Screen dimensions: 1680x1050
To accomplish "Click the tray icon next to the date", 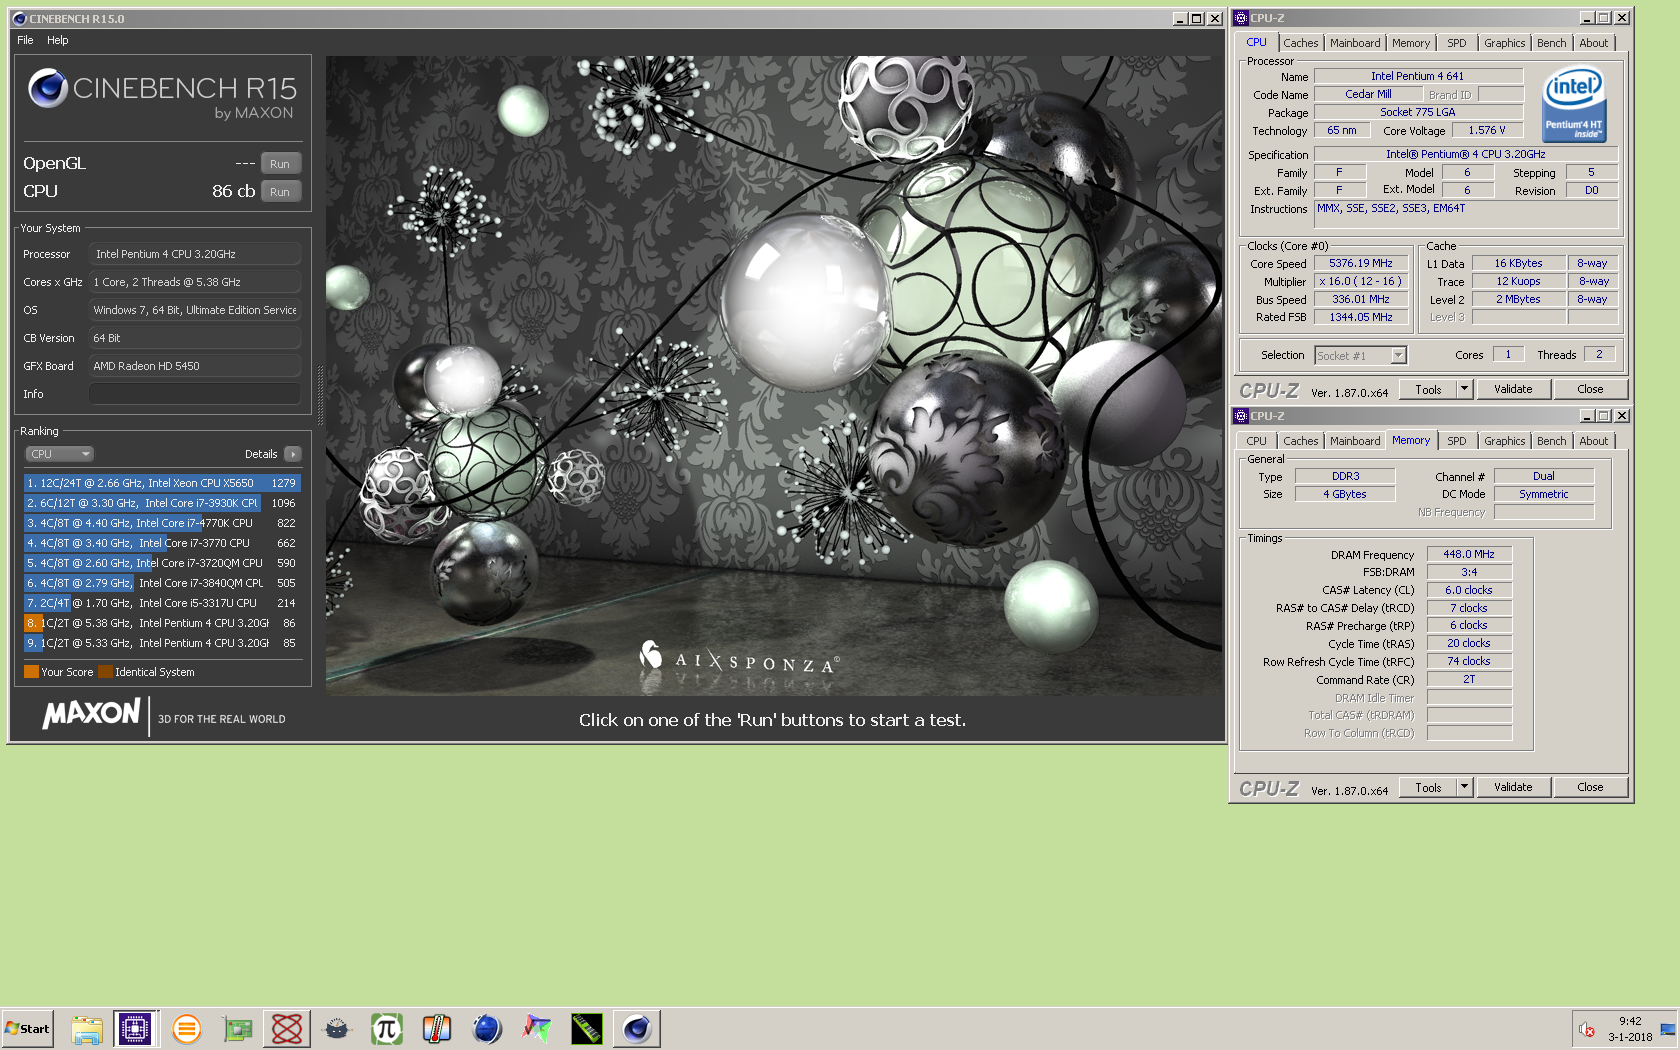I will point(1668,1029).
